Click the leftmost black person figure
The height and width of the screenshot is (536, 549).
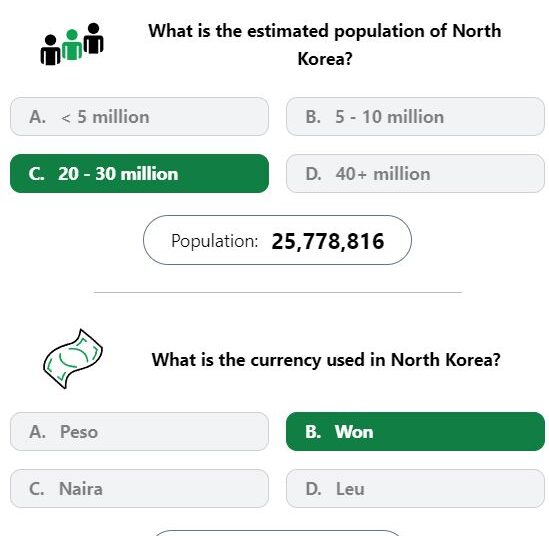pyautogui.click(x=50, y=50)
